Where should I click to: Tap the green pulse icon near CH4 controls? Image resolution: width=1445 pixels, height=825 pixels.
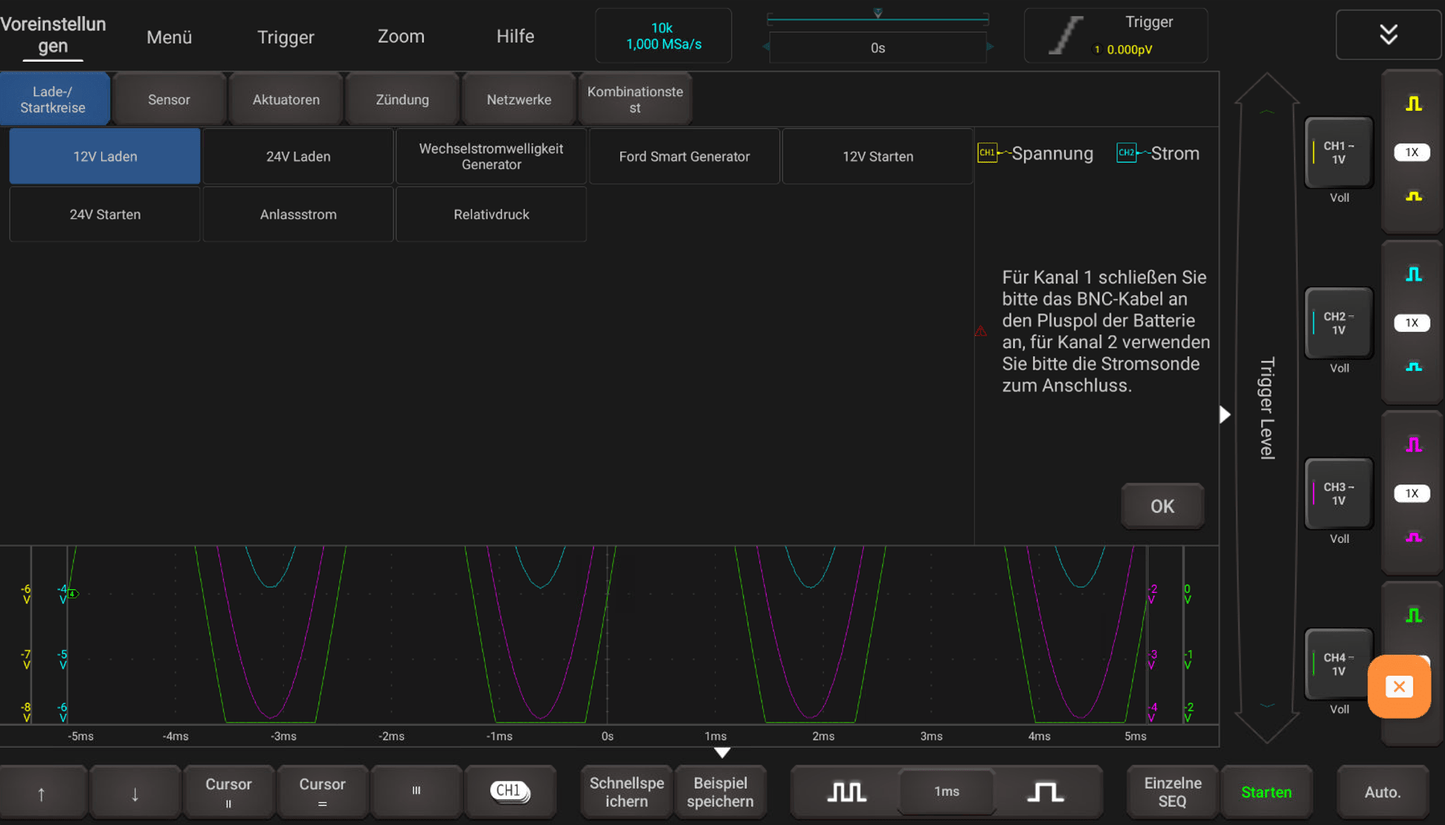pos(1412,615)
